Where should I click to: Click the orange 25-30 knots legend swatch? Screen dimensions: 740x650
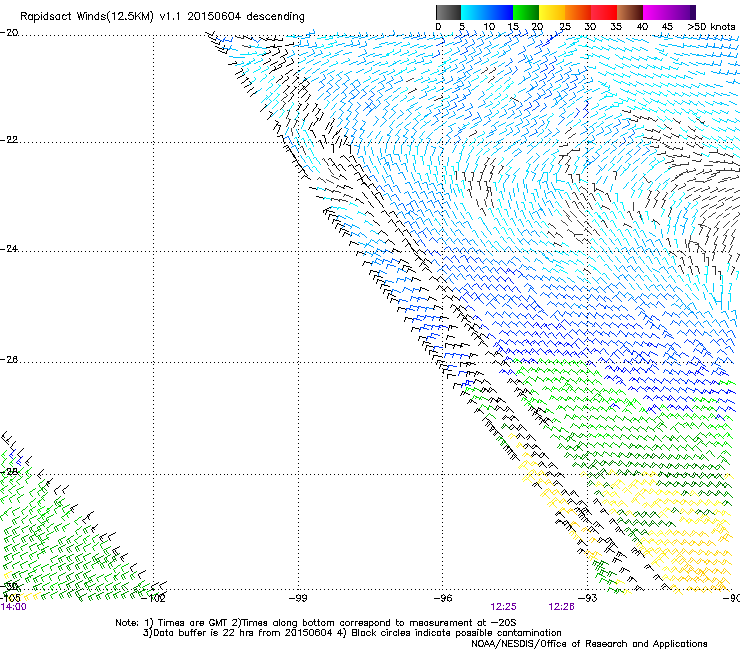point(578,12)
